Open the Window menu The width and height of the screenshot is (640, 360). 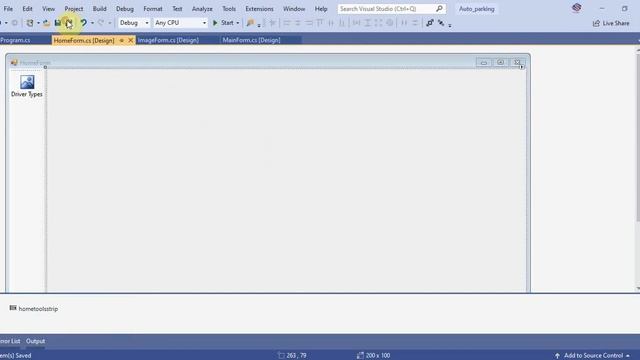pyautogui.click(x=294, y=9)
